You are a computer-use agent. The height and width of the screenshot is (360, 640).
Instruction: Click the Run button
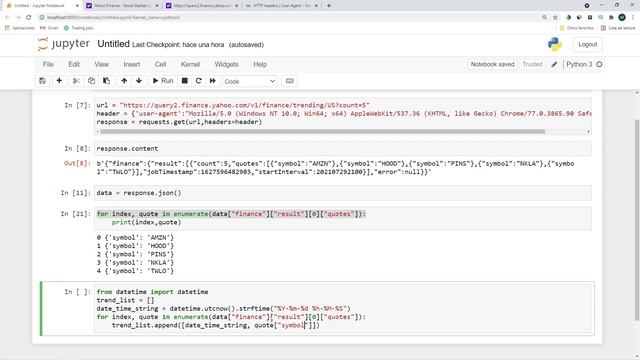pyautogui.click(x=163, y=81)
